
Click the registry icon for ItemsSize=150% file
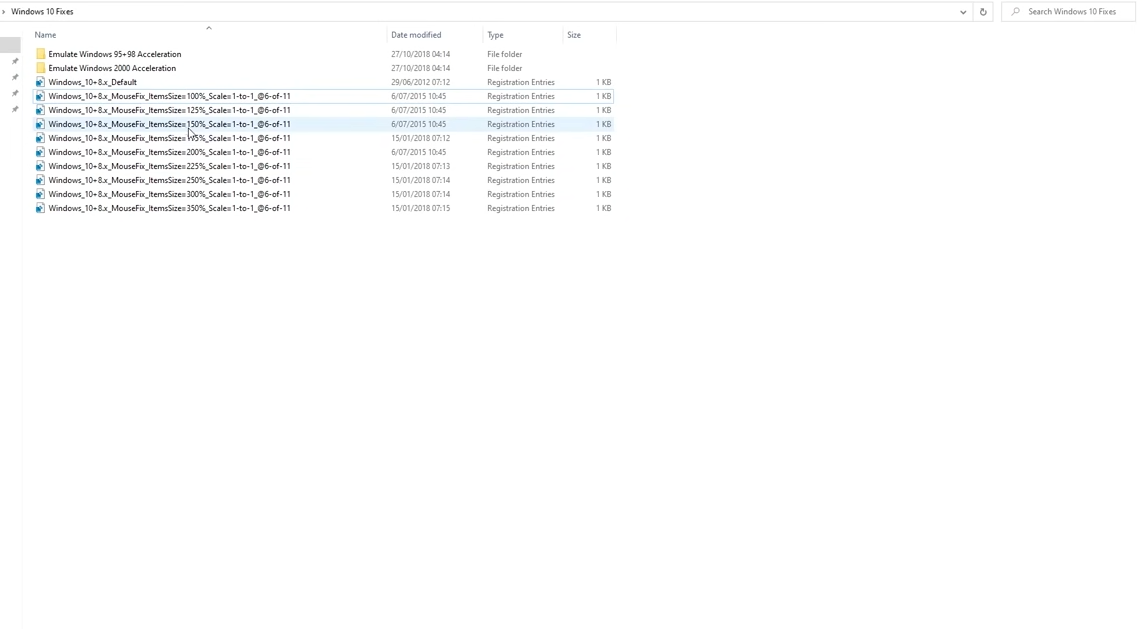pos(40,124)
